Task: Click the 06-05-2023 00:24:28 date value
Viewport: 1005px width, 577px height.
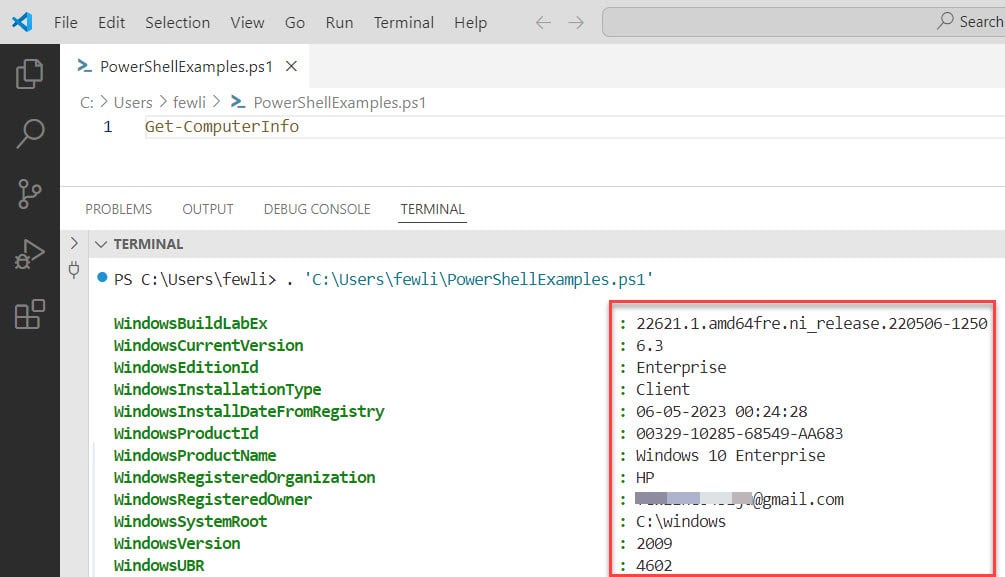Action: (x=722, y=412)
